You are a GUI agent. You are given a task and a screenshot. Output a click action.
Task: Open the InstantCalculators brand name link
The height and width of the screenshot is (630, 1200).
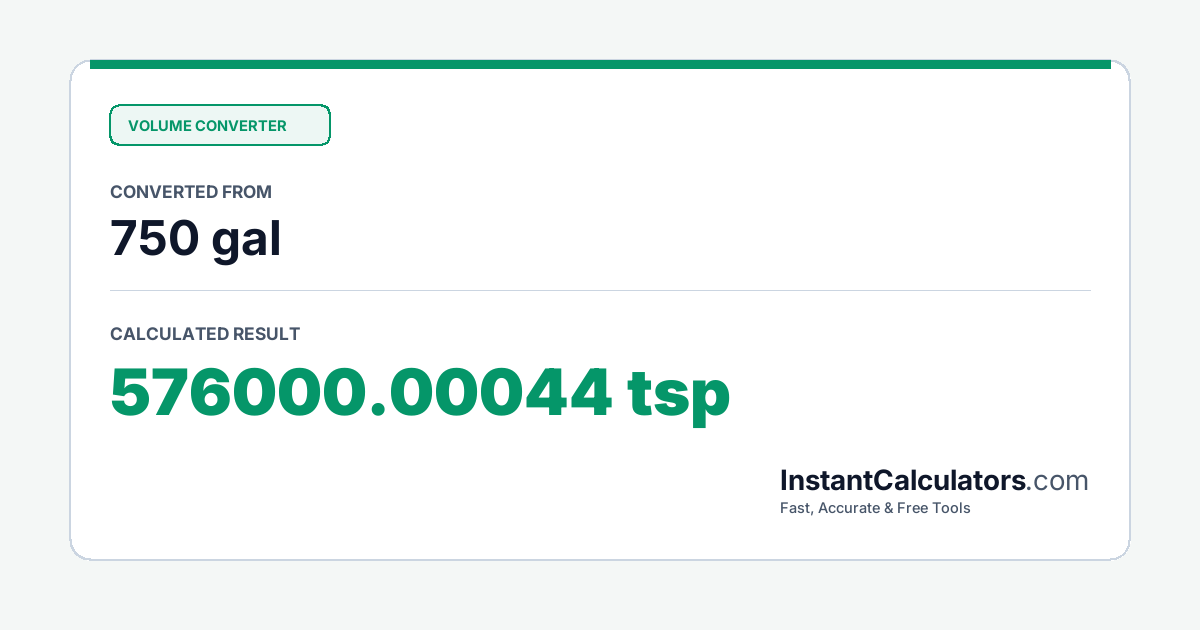pyautogui.click(x=903, y=481)
